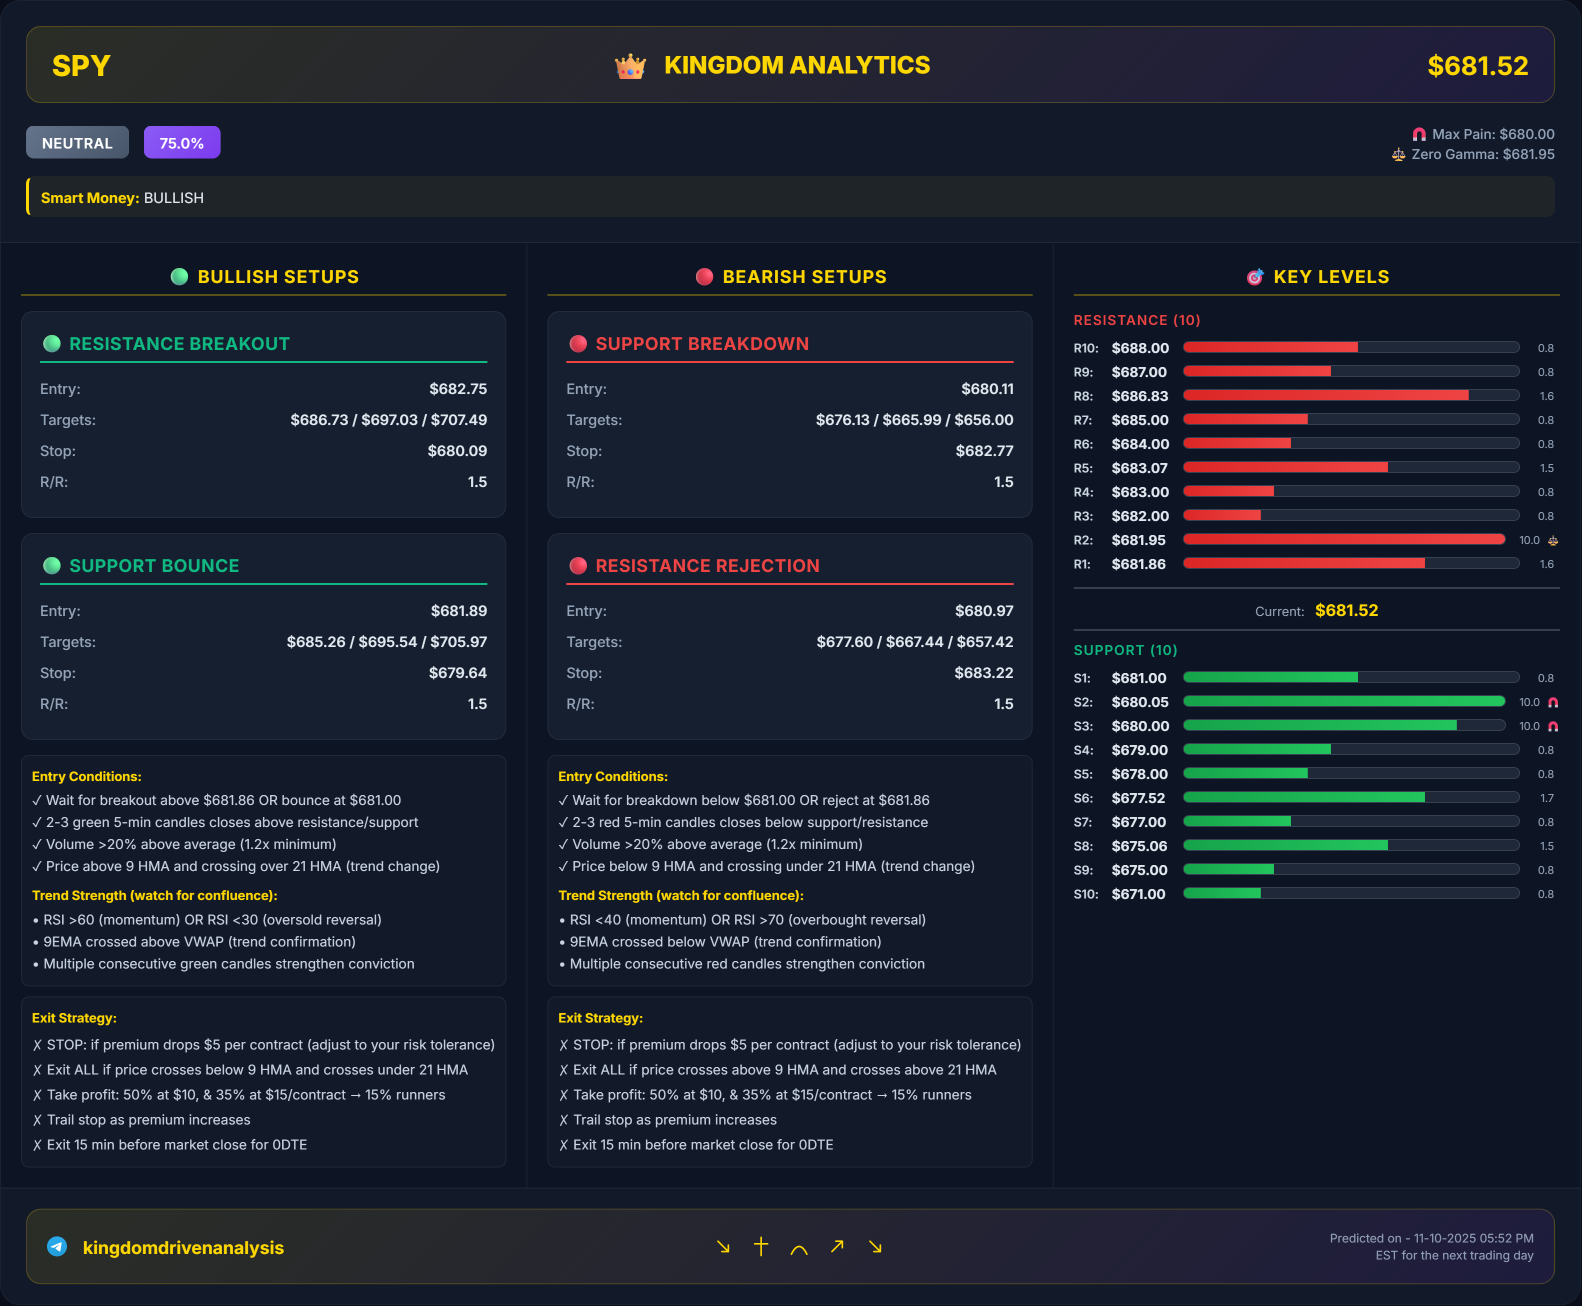Click the $681.52 price in the header
Viewport: 1582px width, 1306px height.
[x=1478, y=66]
